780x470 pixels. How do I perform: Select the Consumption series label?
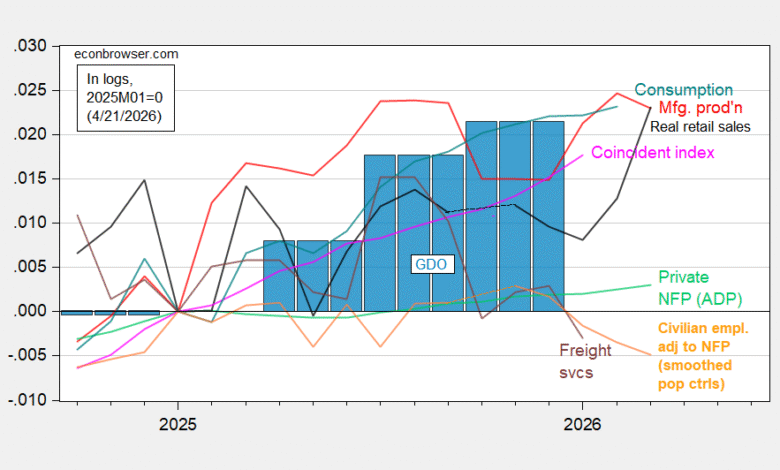click(x=683, y=90)
